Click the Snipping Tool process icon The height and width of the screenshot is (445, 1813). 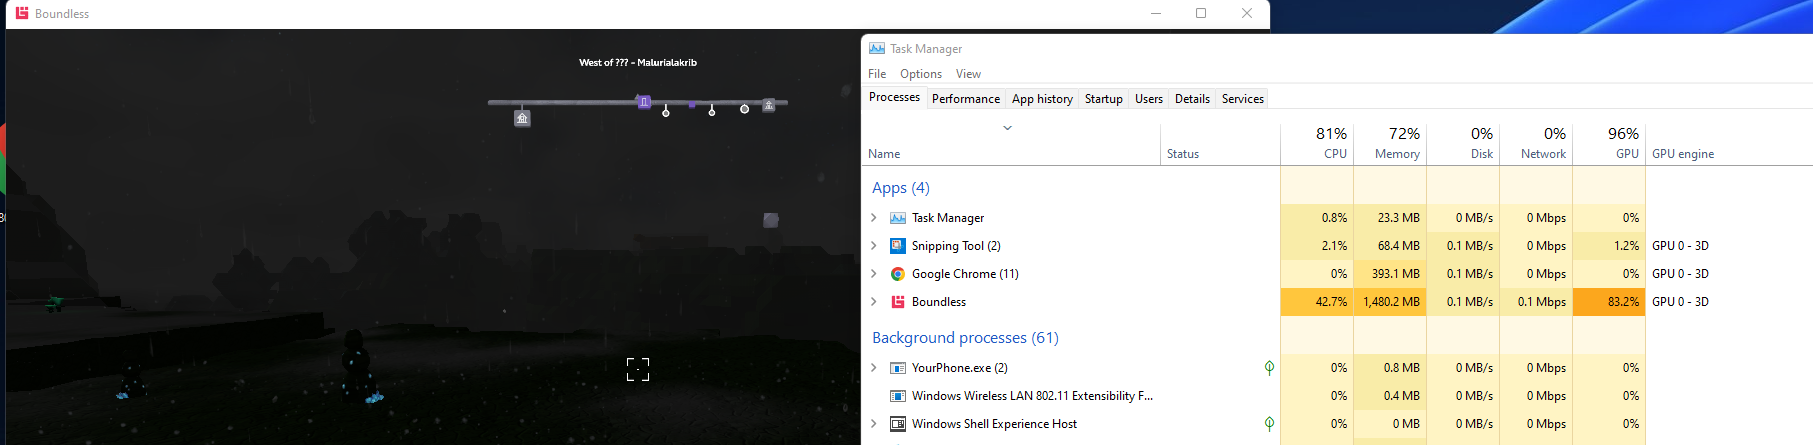pyautogui.click(x=898, y=246)
